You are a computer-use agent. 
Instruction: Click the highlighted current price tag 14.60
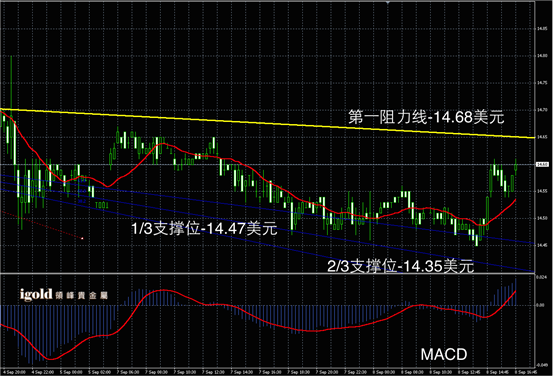[x=542, y=164]
